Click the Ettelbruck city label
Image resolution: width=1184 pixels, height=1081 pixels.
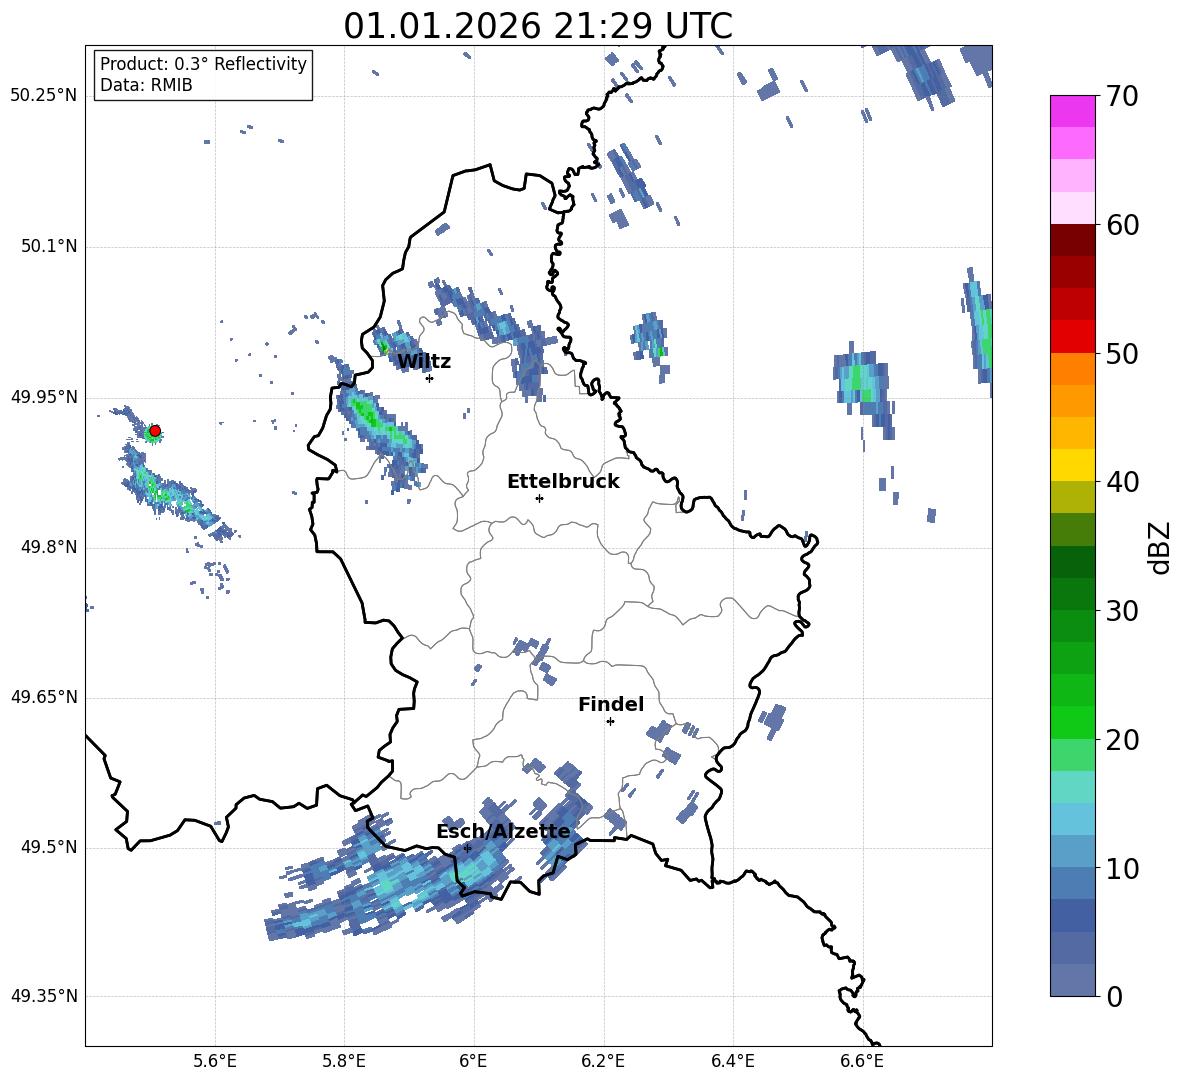563,482
